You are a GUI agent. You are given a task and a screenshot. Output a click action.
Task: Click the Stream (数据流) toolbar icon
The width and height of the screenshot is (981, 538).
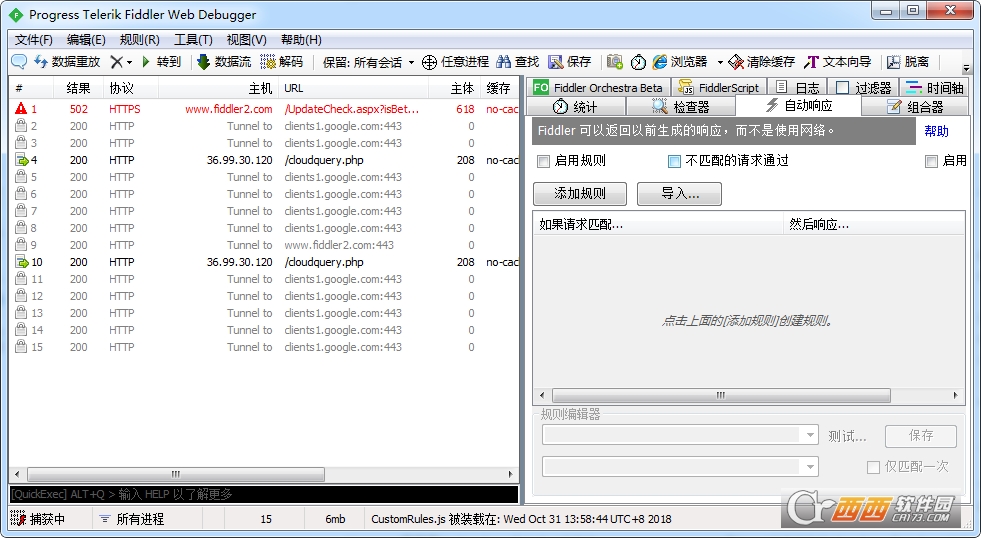[x=203, y=62]
